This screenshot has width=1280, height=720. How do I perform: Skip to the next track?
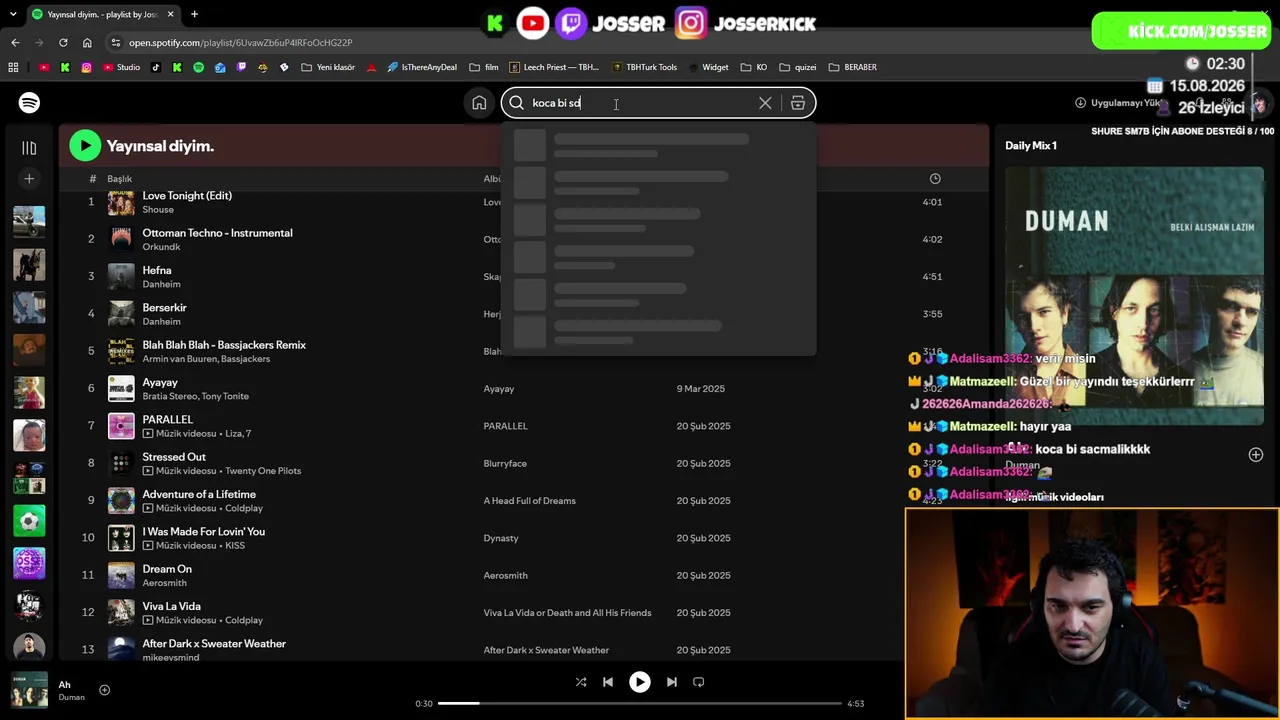click(672, 682)
